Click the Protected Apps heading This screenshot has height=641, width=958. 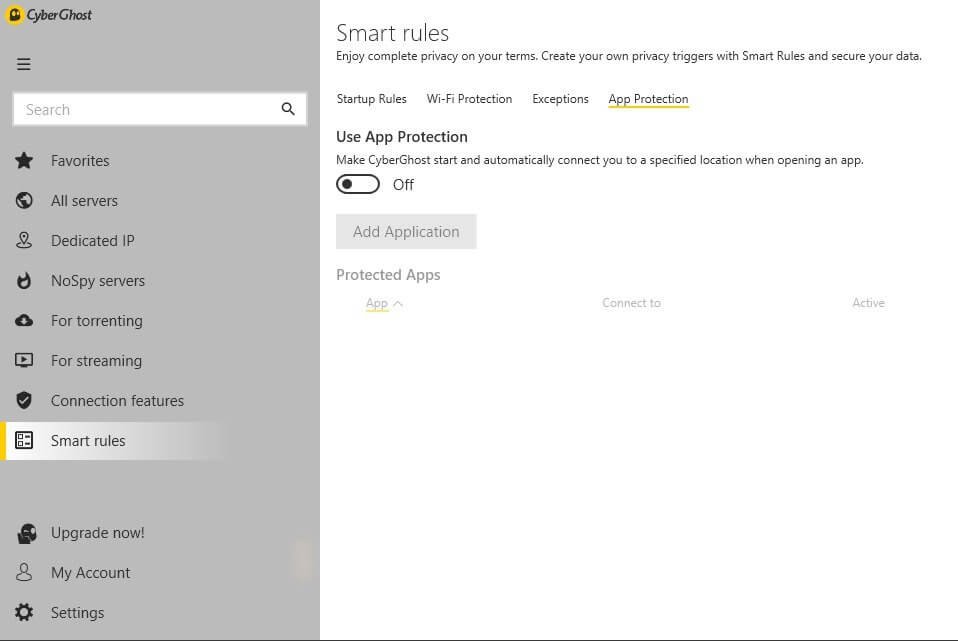[x=388, y=275]
